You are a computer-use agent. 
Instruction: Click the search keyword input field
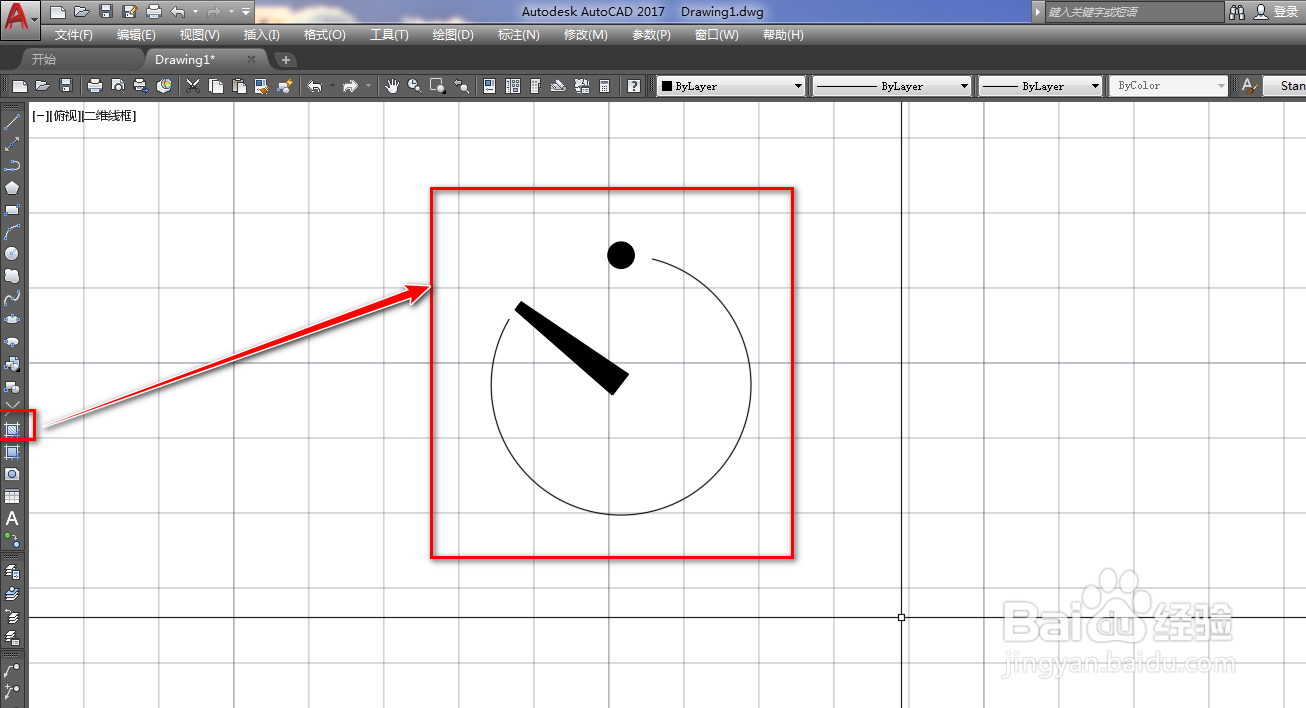tap(1133, 12)
